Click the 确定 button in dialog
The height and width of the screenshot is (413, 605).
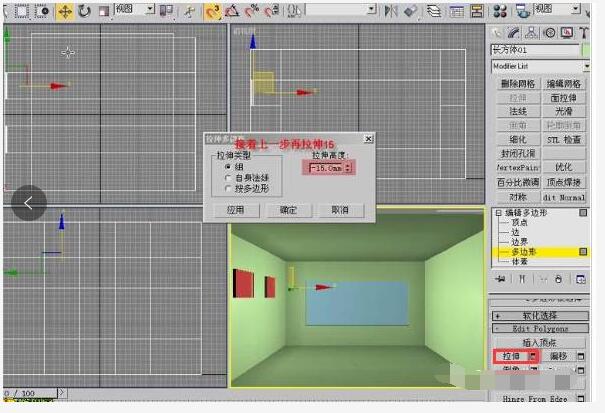tap(288, 210)
